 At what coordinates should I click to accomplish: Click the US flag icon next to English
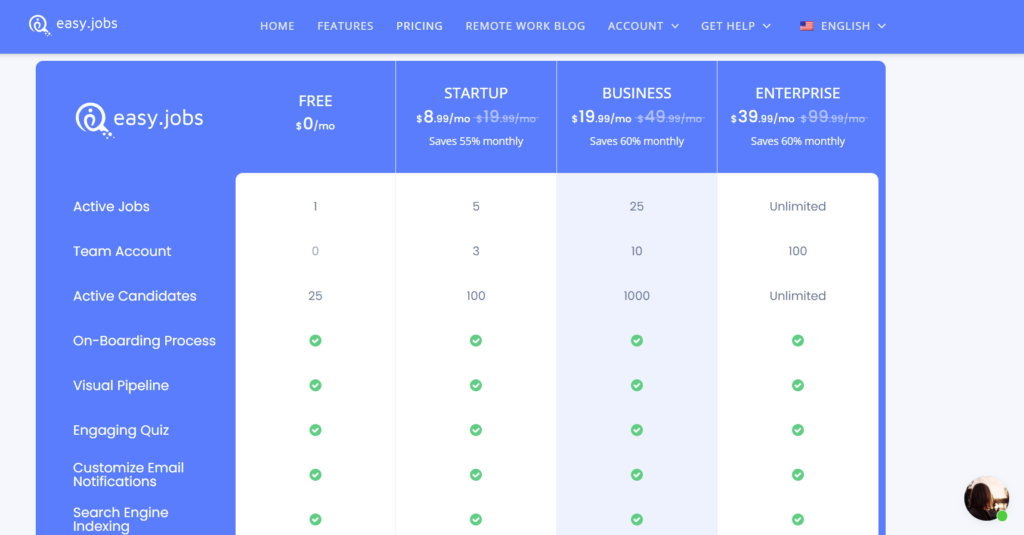[x=807, y=26]
